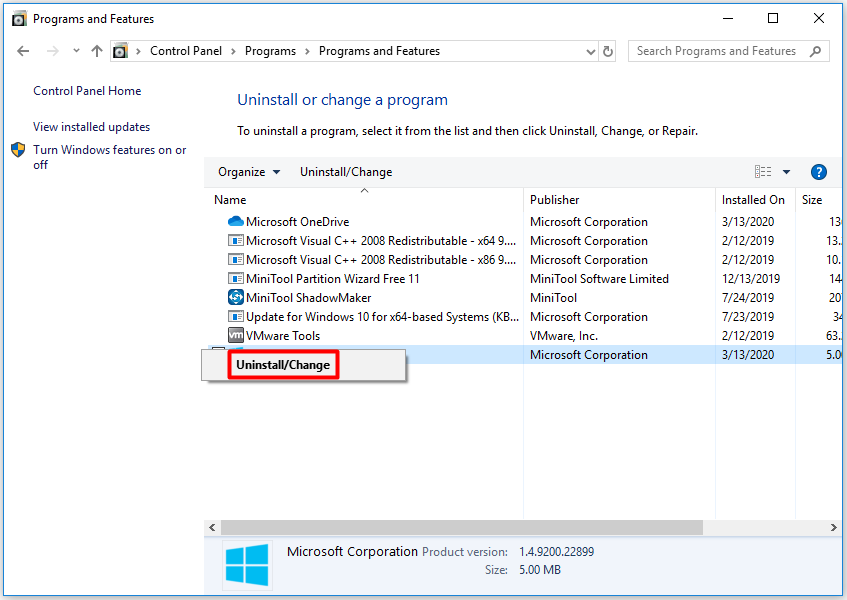Select Update for Windows 10 x64-based Systems
Screen dimensions: 847x600
(x=382, y=316)
